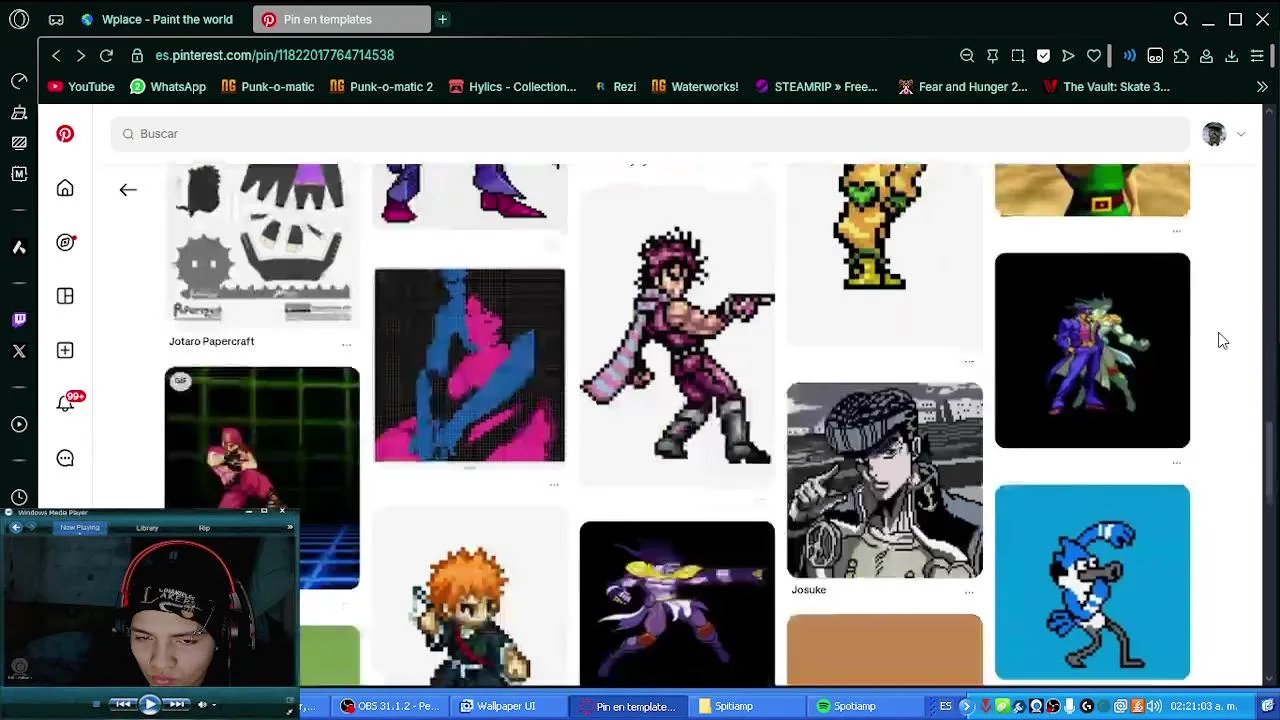Open the zoom-out magnifier in address bar
The width and height of the screenshot is (1280, 720).
click(x=967, y=56)
